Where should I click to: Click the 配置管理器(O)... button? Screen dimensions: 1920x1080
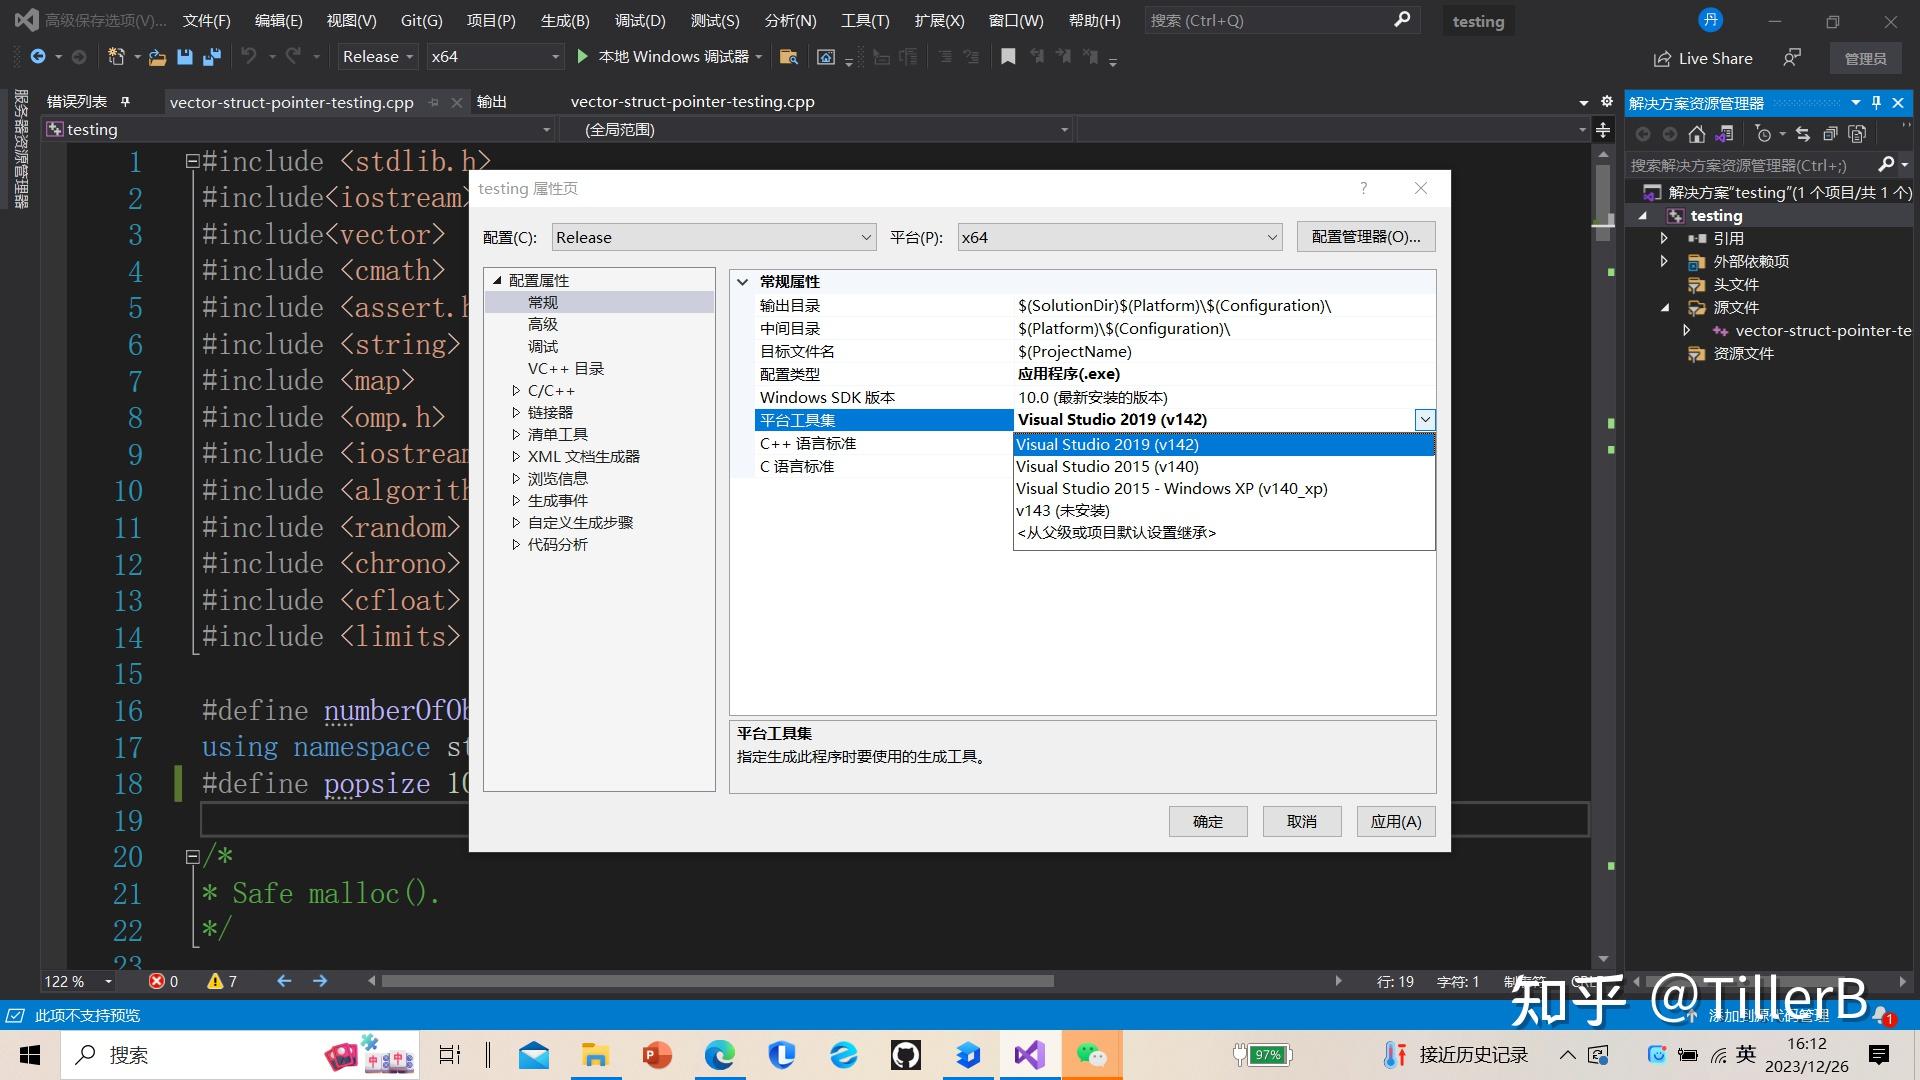point(1366,236)
